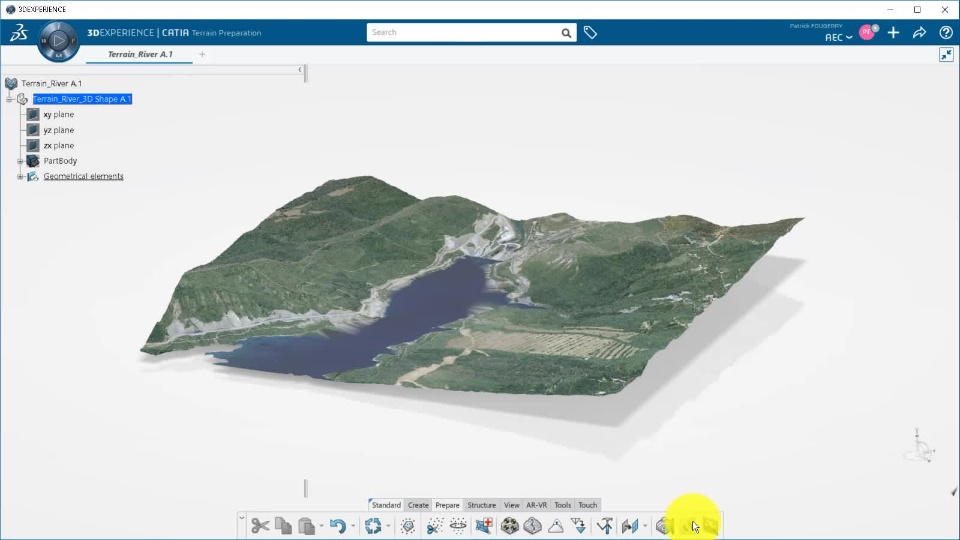Open dropdown arrow beside plane transform icon
Viewport: 960px width, 540px height.
pyautogui.click(x=645, y=526)
